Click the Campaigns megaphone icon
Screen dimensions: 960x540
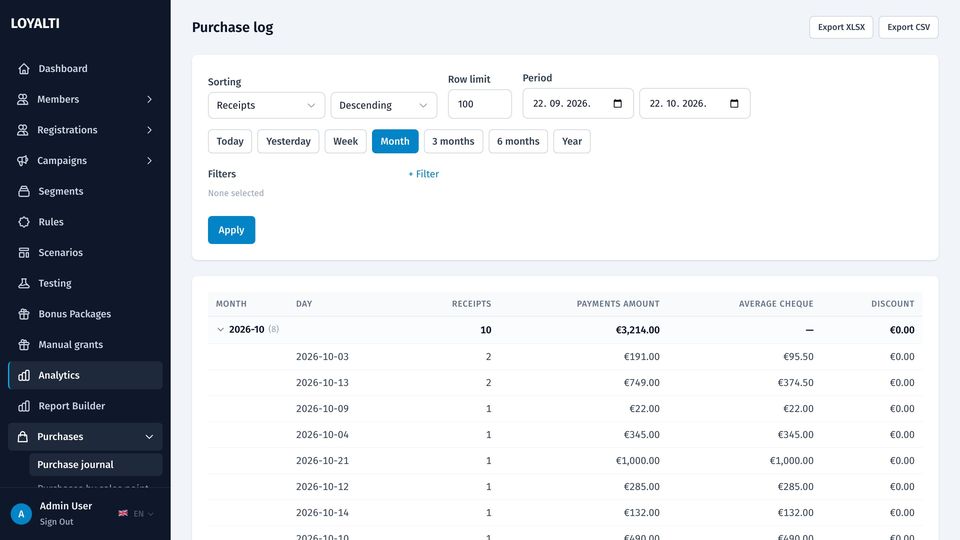[23, 160]
